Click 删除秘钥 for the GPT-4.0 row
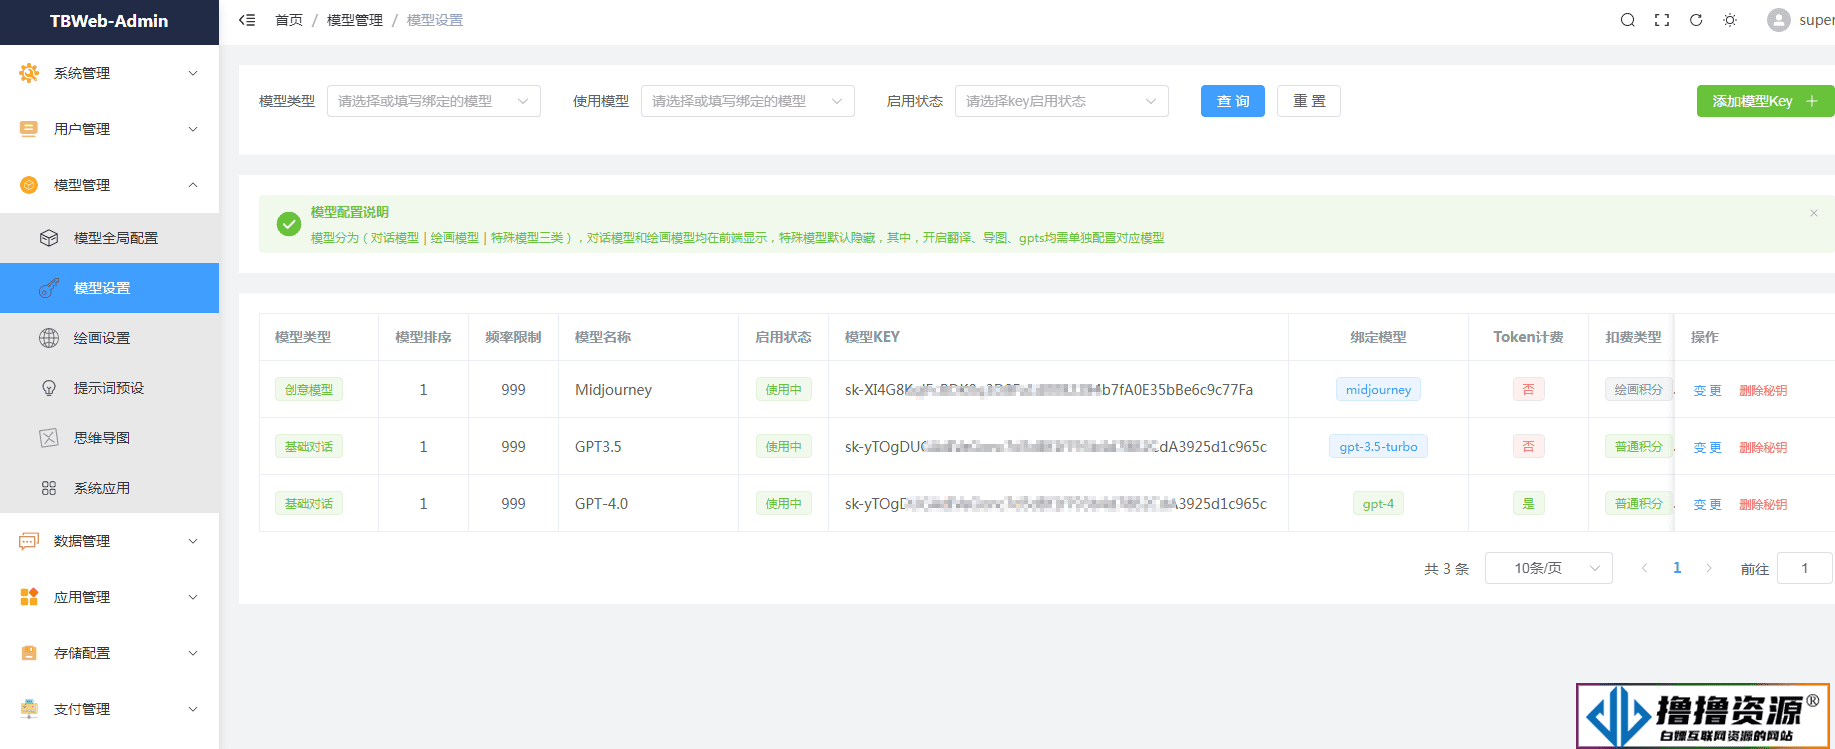This screenshot has height=749, width=1835. pos(1763,504)
